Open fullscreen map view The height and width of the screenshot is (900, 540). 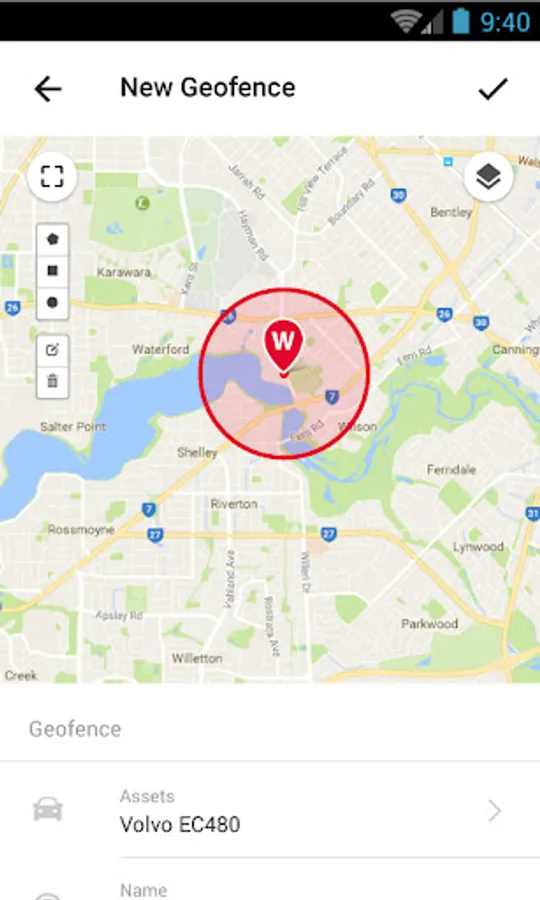tap(52, 176)
